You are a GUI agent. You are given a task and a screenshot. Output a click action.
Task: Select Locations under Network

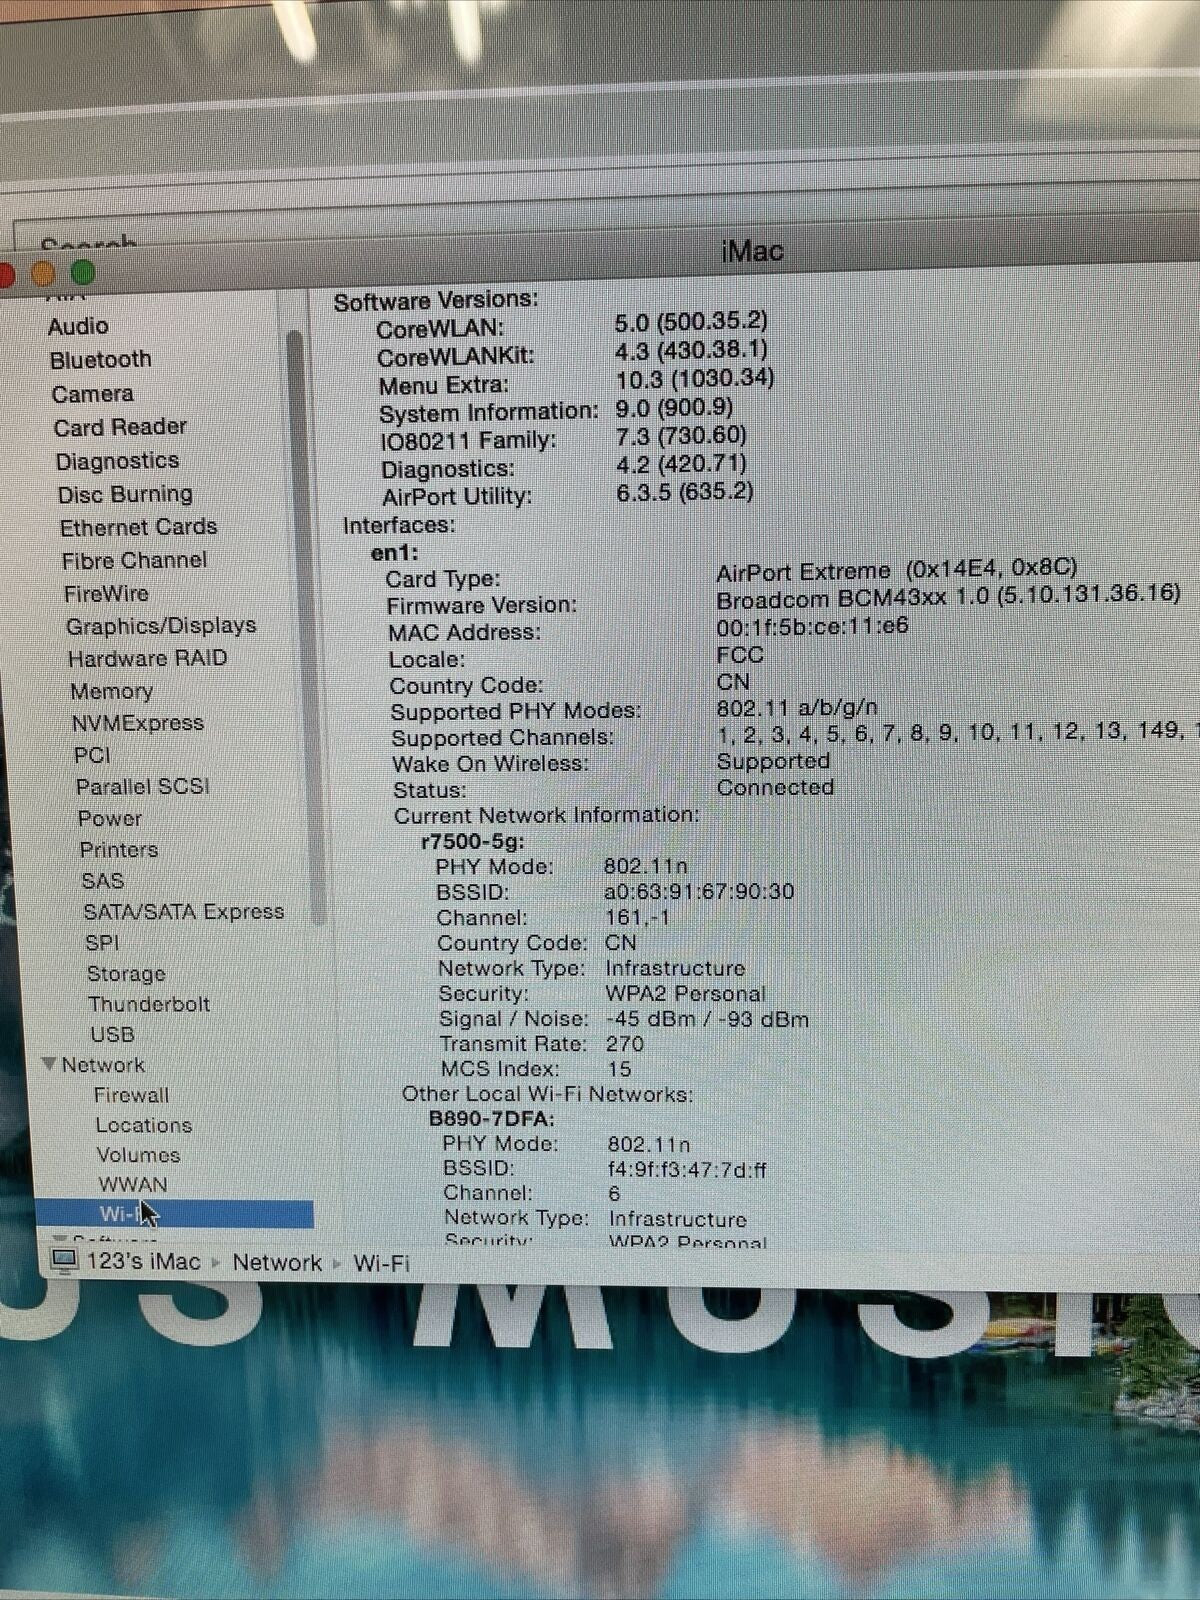pyautogui.click(x=143, y=1125)
